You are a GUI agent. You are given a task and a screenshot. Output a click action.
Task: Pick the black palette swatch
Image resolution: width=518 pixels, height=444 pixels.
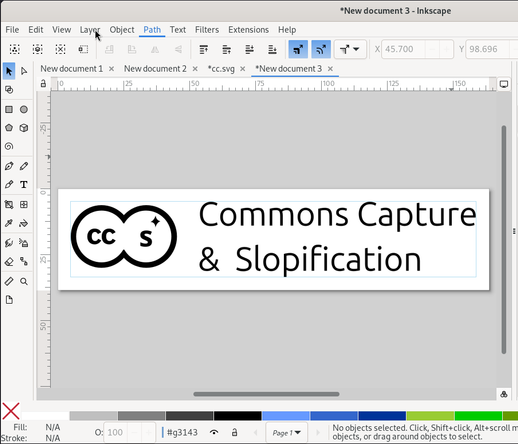pos(237,416)
